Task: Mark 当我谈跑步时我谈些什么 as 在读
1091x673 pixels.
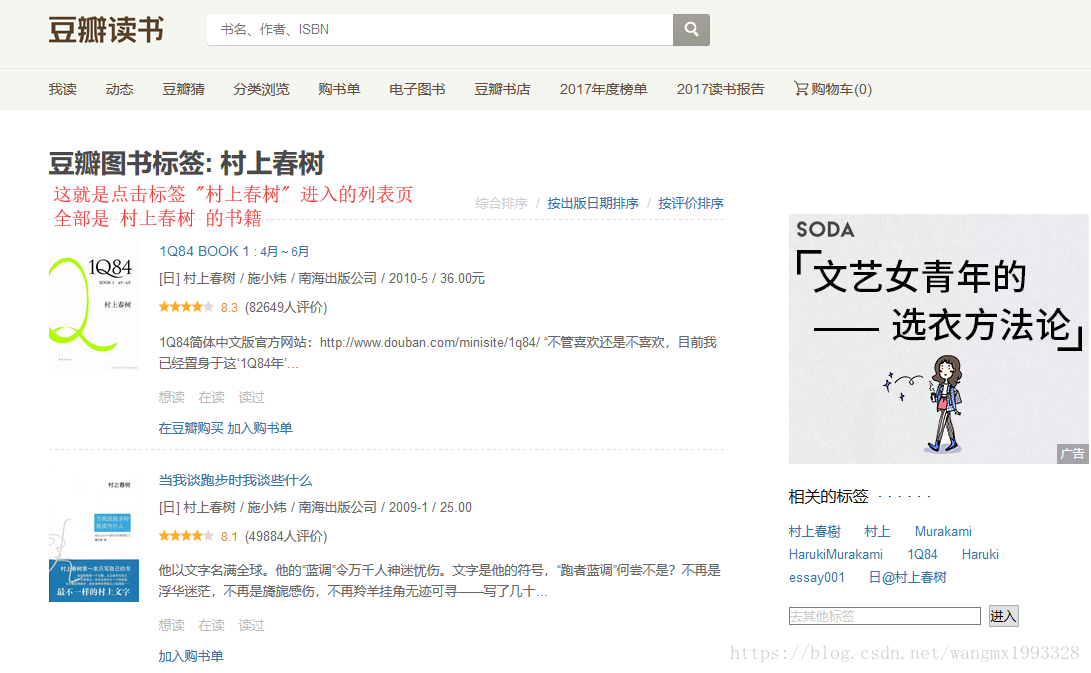Action: point(212,626)
